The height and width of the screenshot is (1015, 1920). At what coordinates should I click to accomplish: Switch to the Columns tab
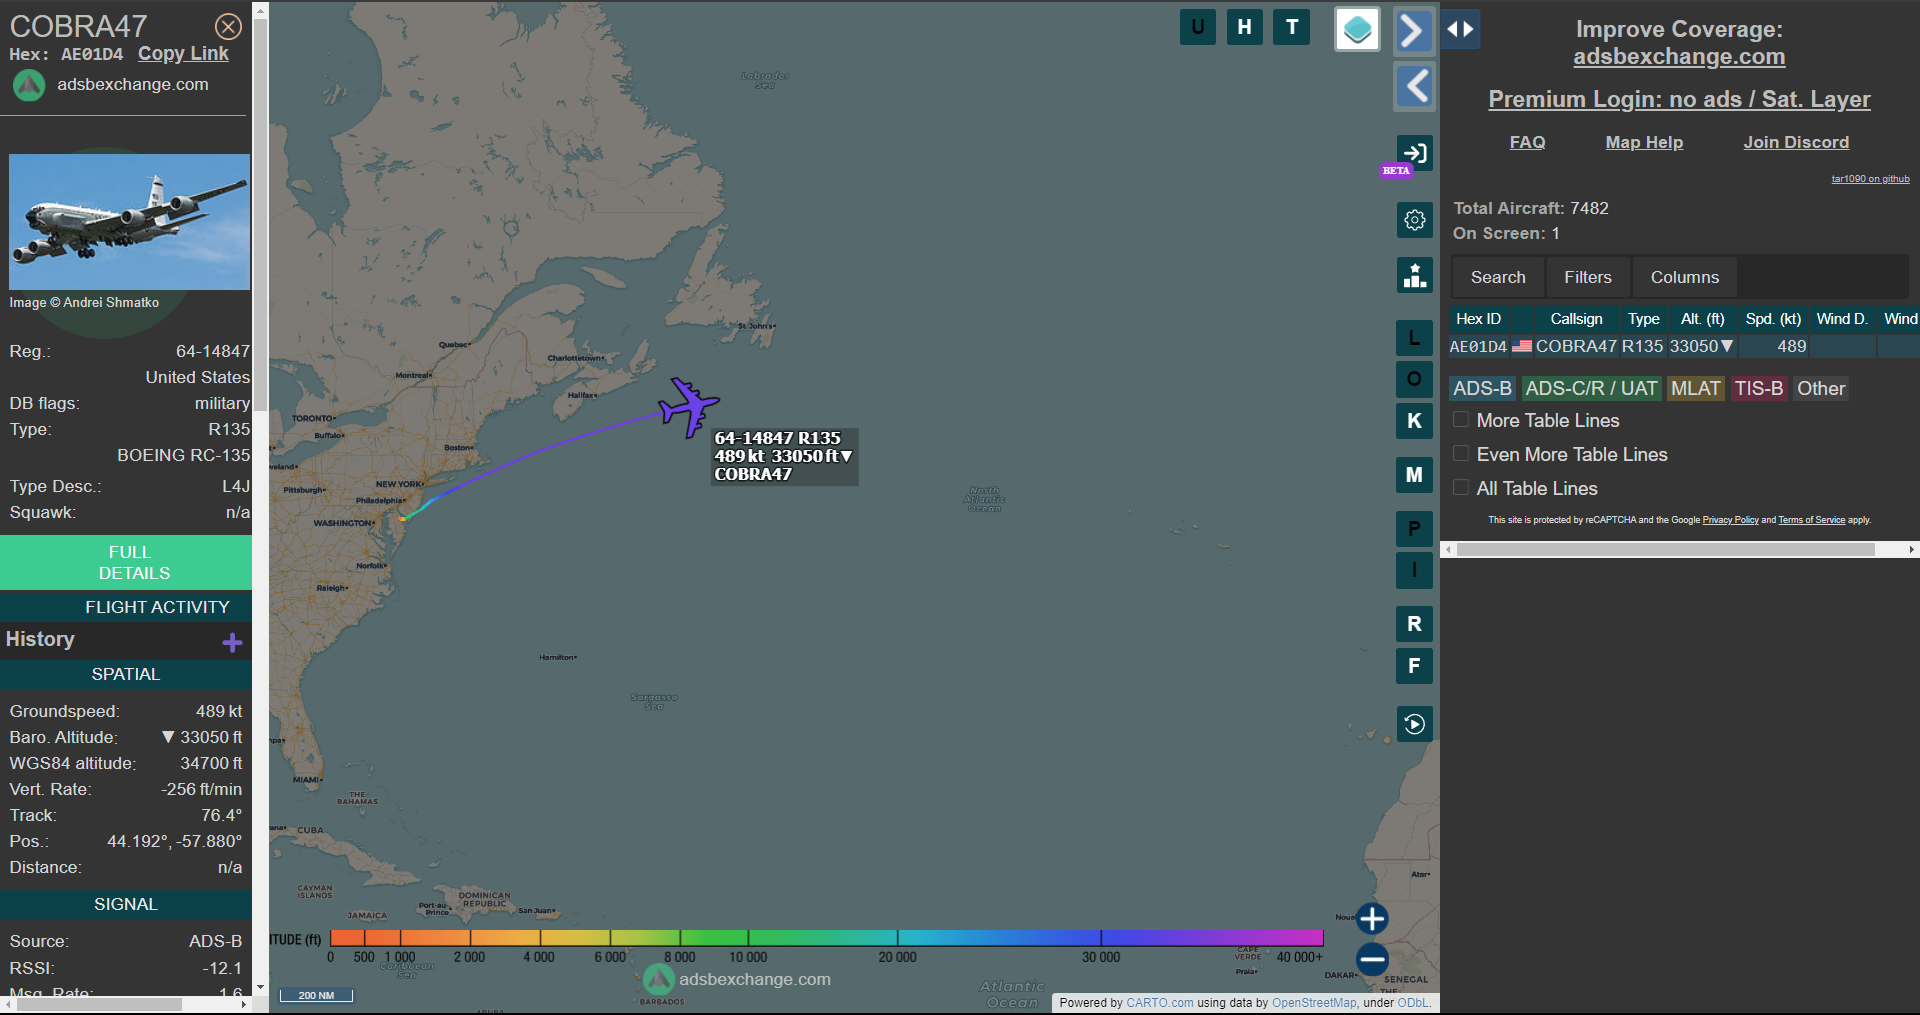click(x=1685, y=277)
